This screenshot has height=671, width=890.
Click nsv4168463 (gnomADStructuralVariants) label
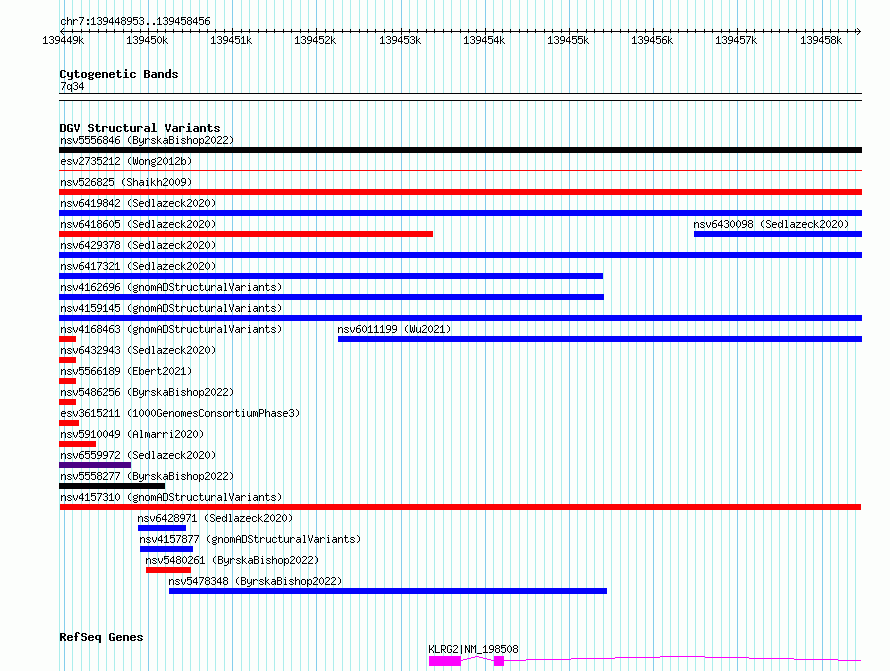point(171,329)
